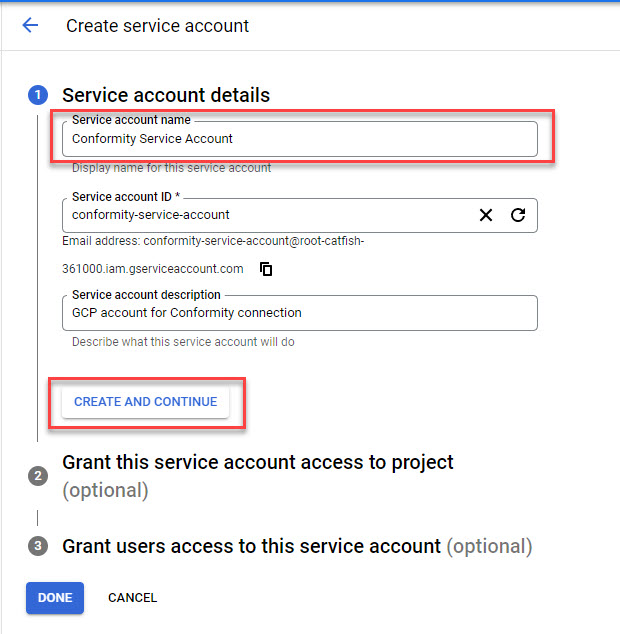Click into the Service account ID field
620x634 pixels.
(x=270, y=215)
